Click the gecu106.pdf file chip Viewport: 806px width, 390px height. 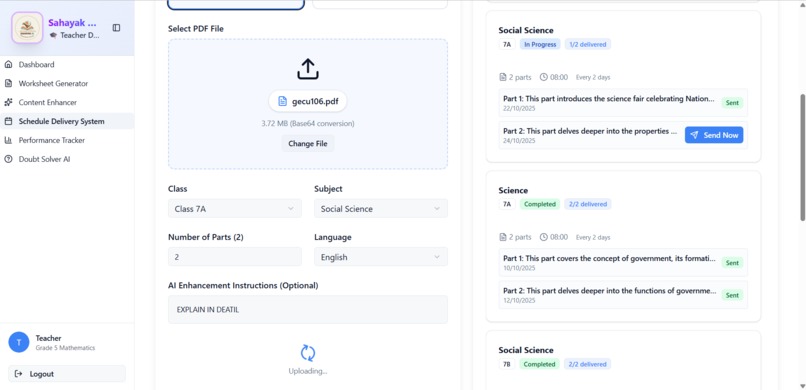pyautogui.click(x=308, y=101)
